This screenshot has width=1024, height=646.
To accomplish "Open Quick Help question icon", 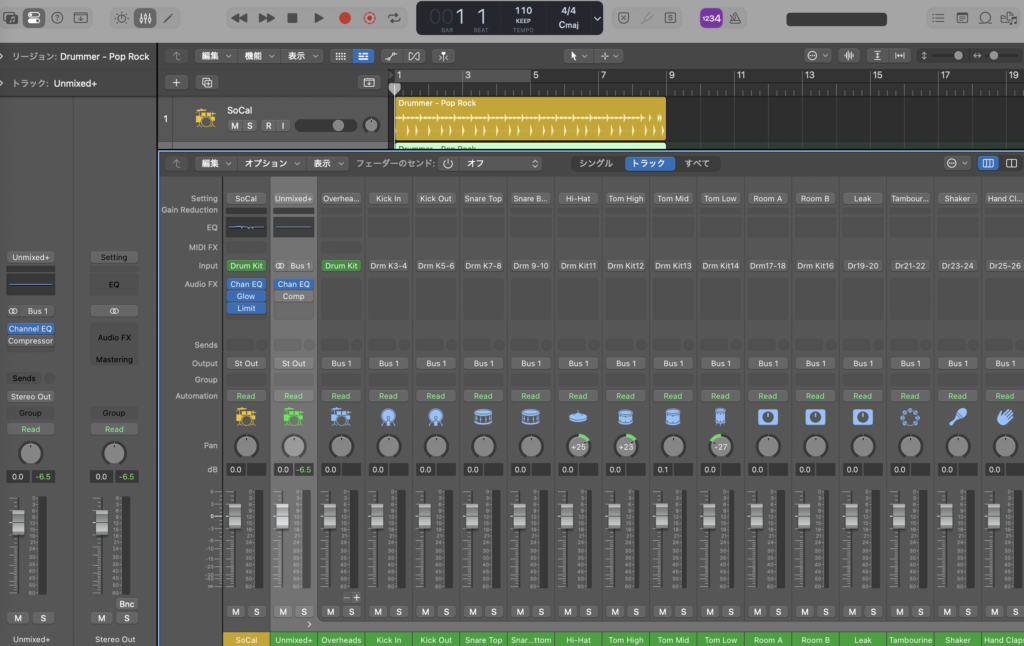I will pos(57,18).
